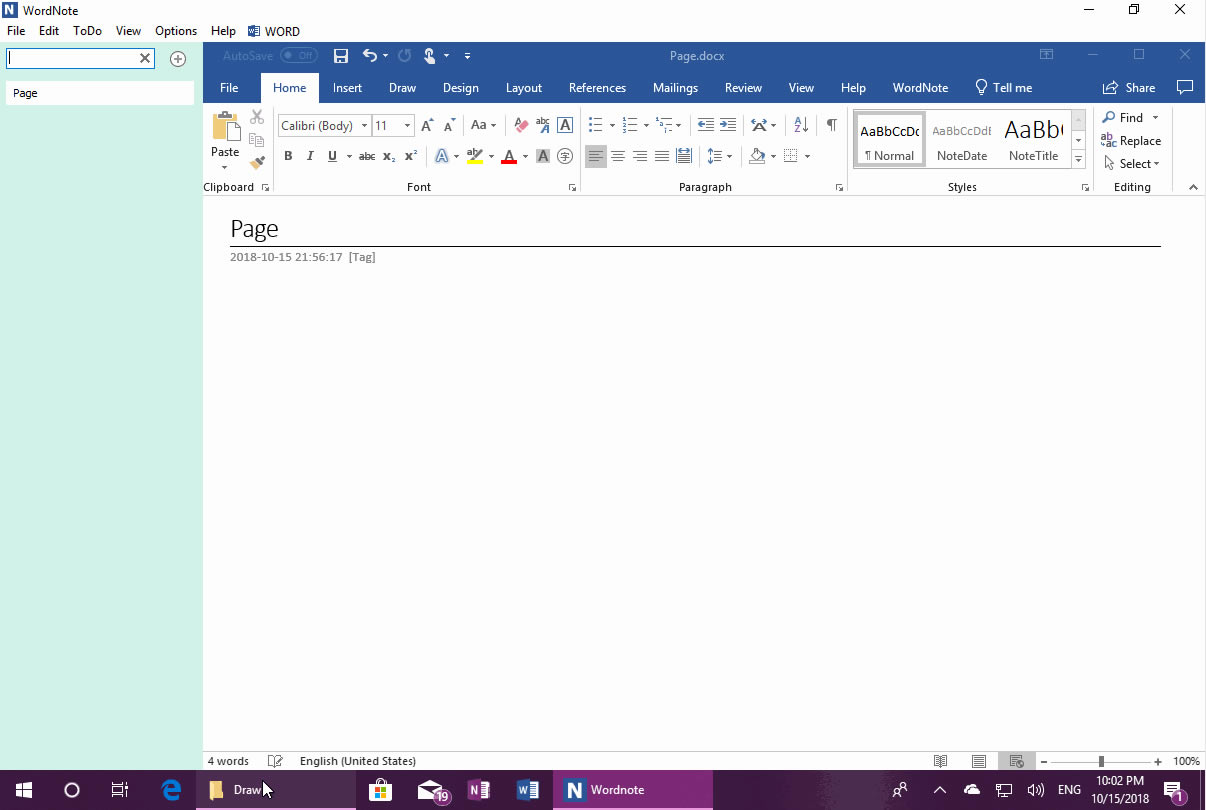Switch to Web Layout view

pyautogui.click(x=1016, y=761)
